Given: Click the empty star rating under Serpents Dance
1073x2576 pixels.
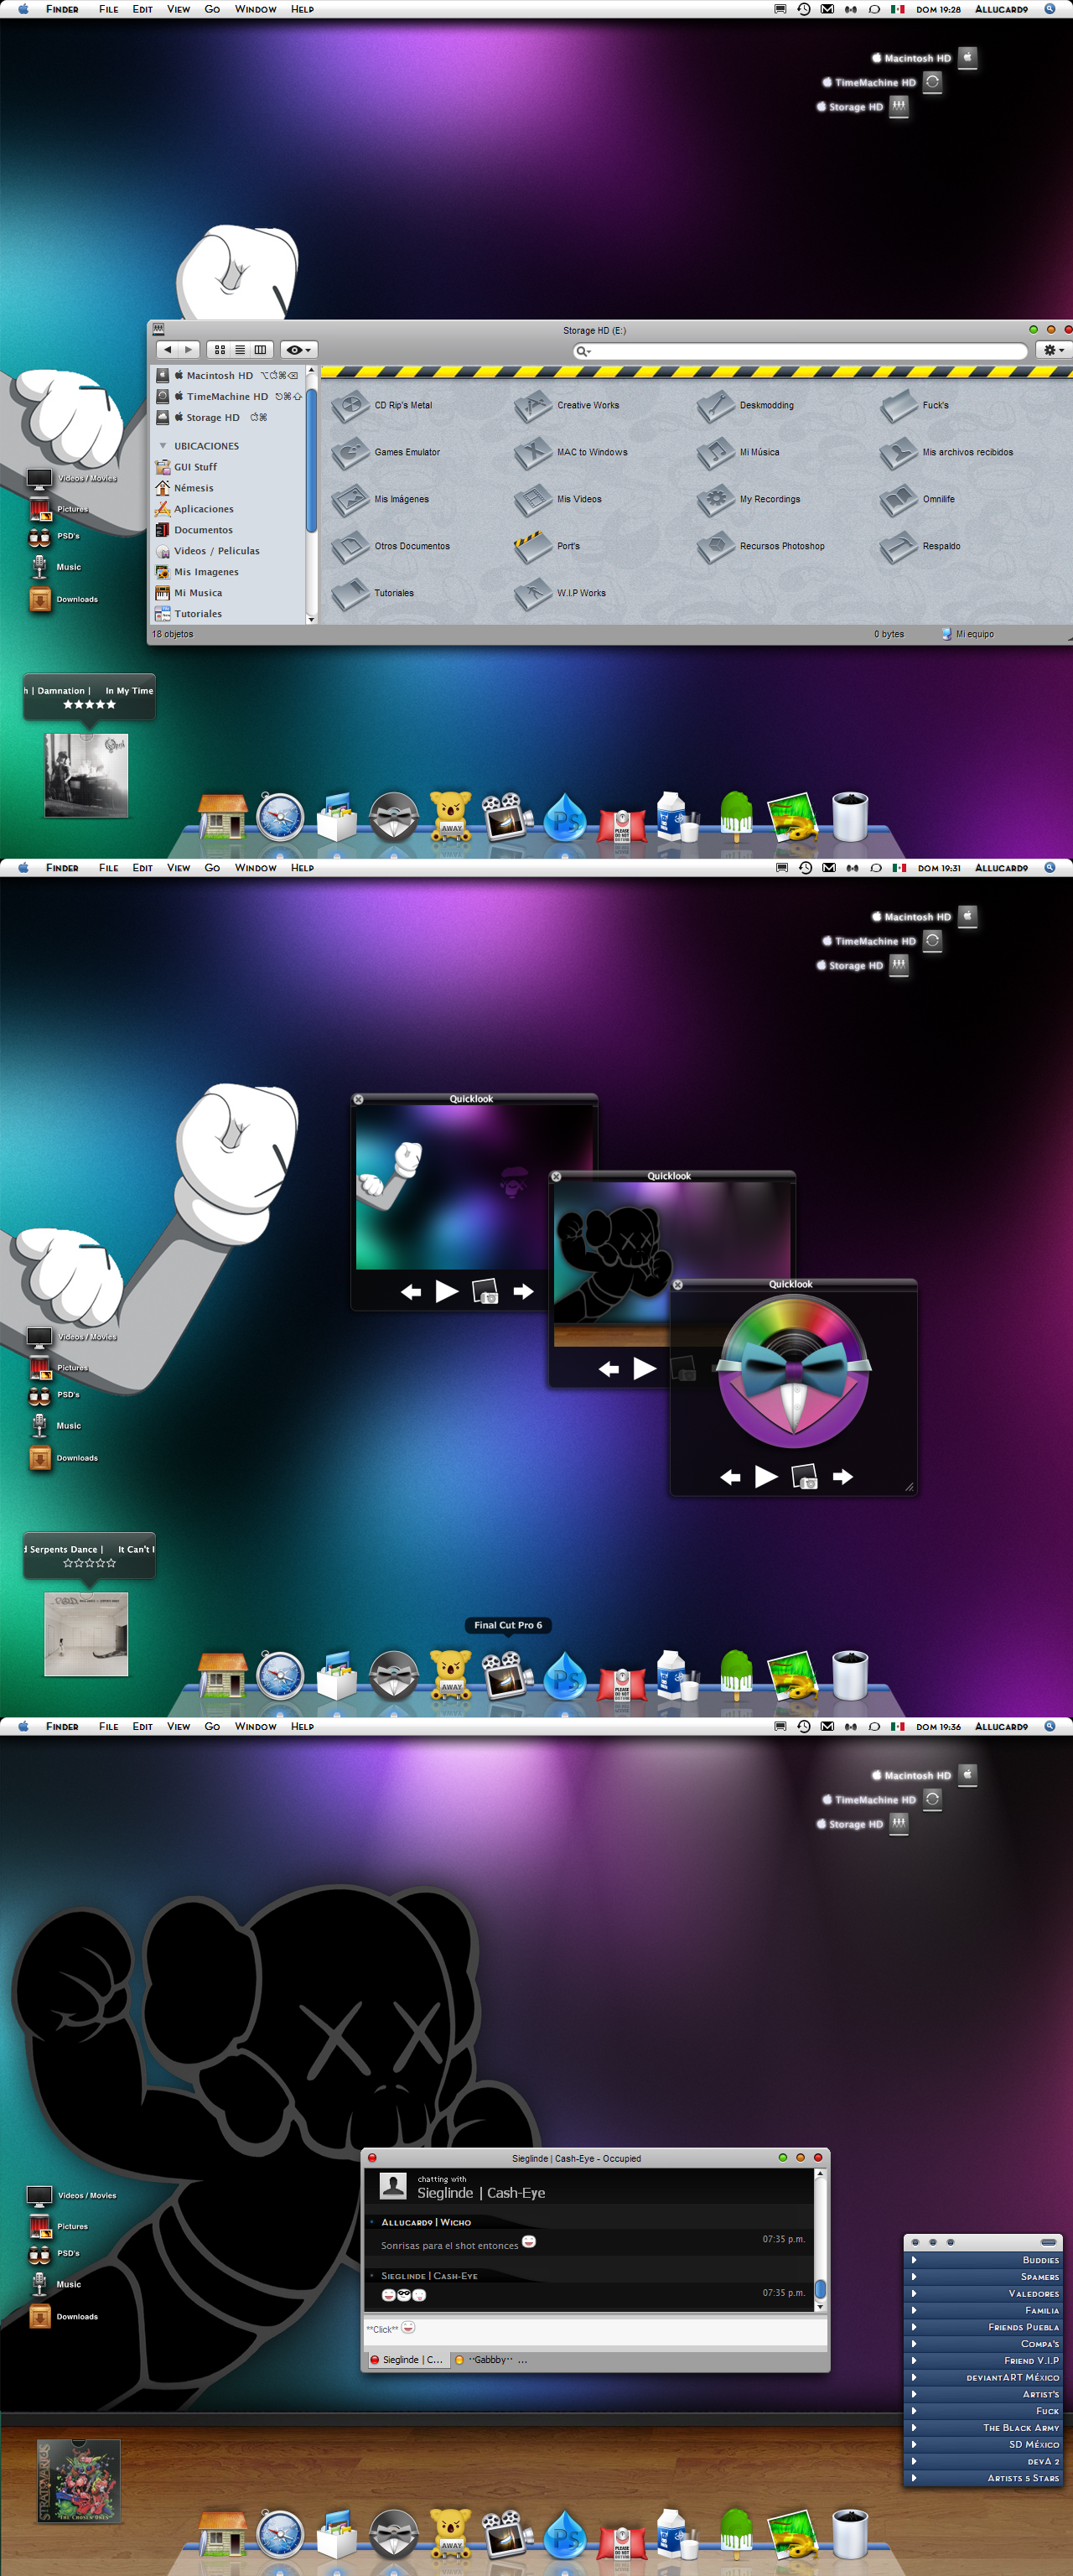Looking at the screenshot, I should (90, 1563).
